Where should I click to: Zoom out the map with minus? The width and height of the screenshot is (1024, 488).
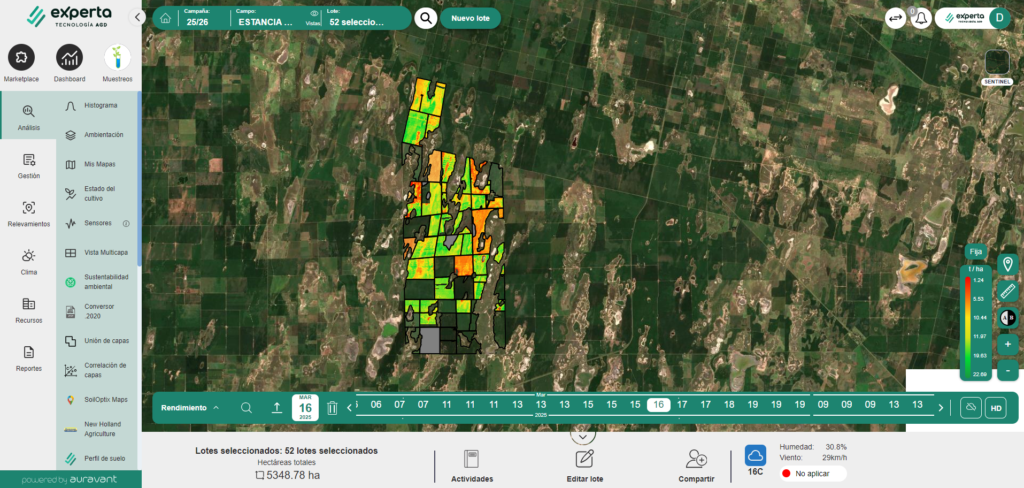click(1008, 371)
